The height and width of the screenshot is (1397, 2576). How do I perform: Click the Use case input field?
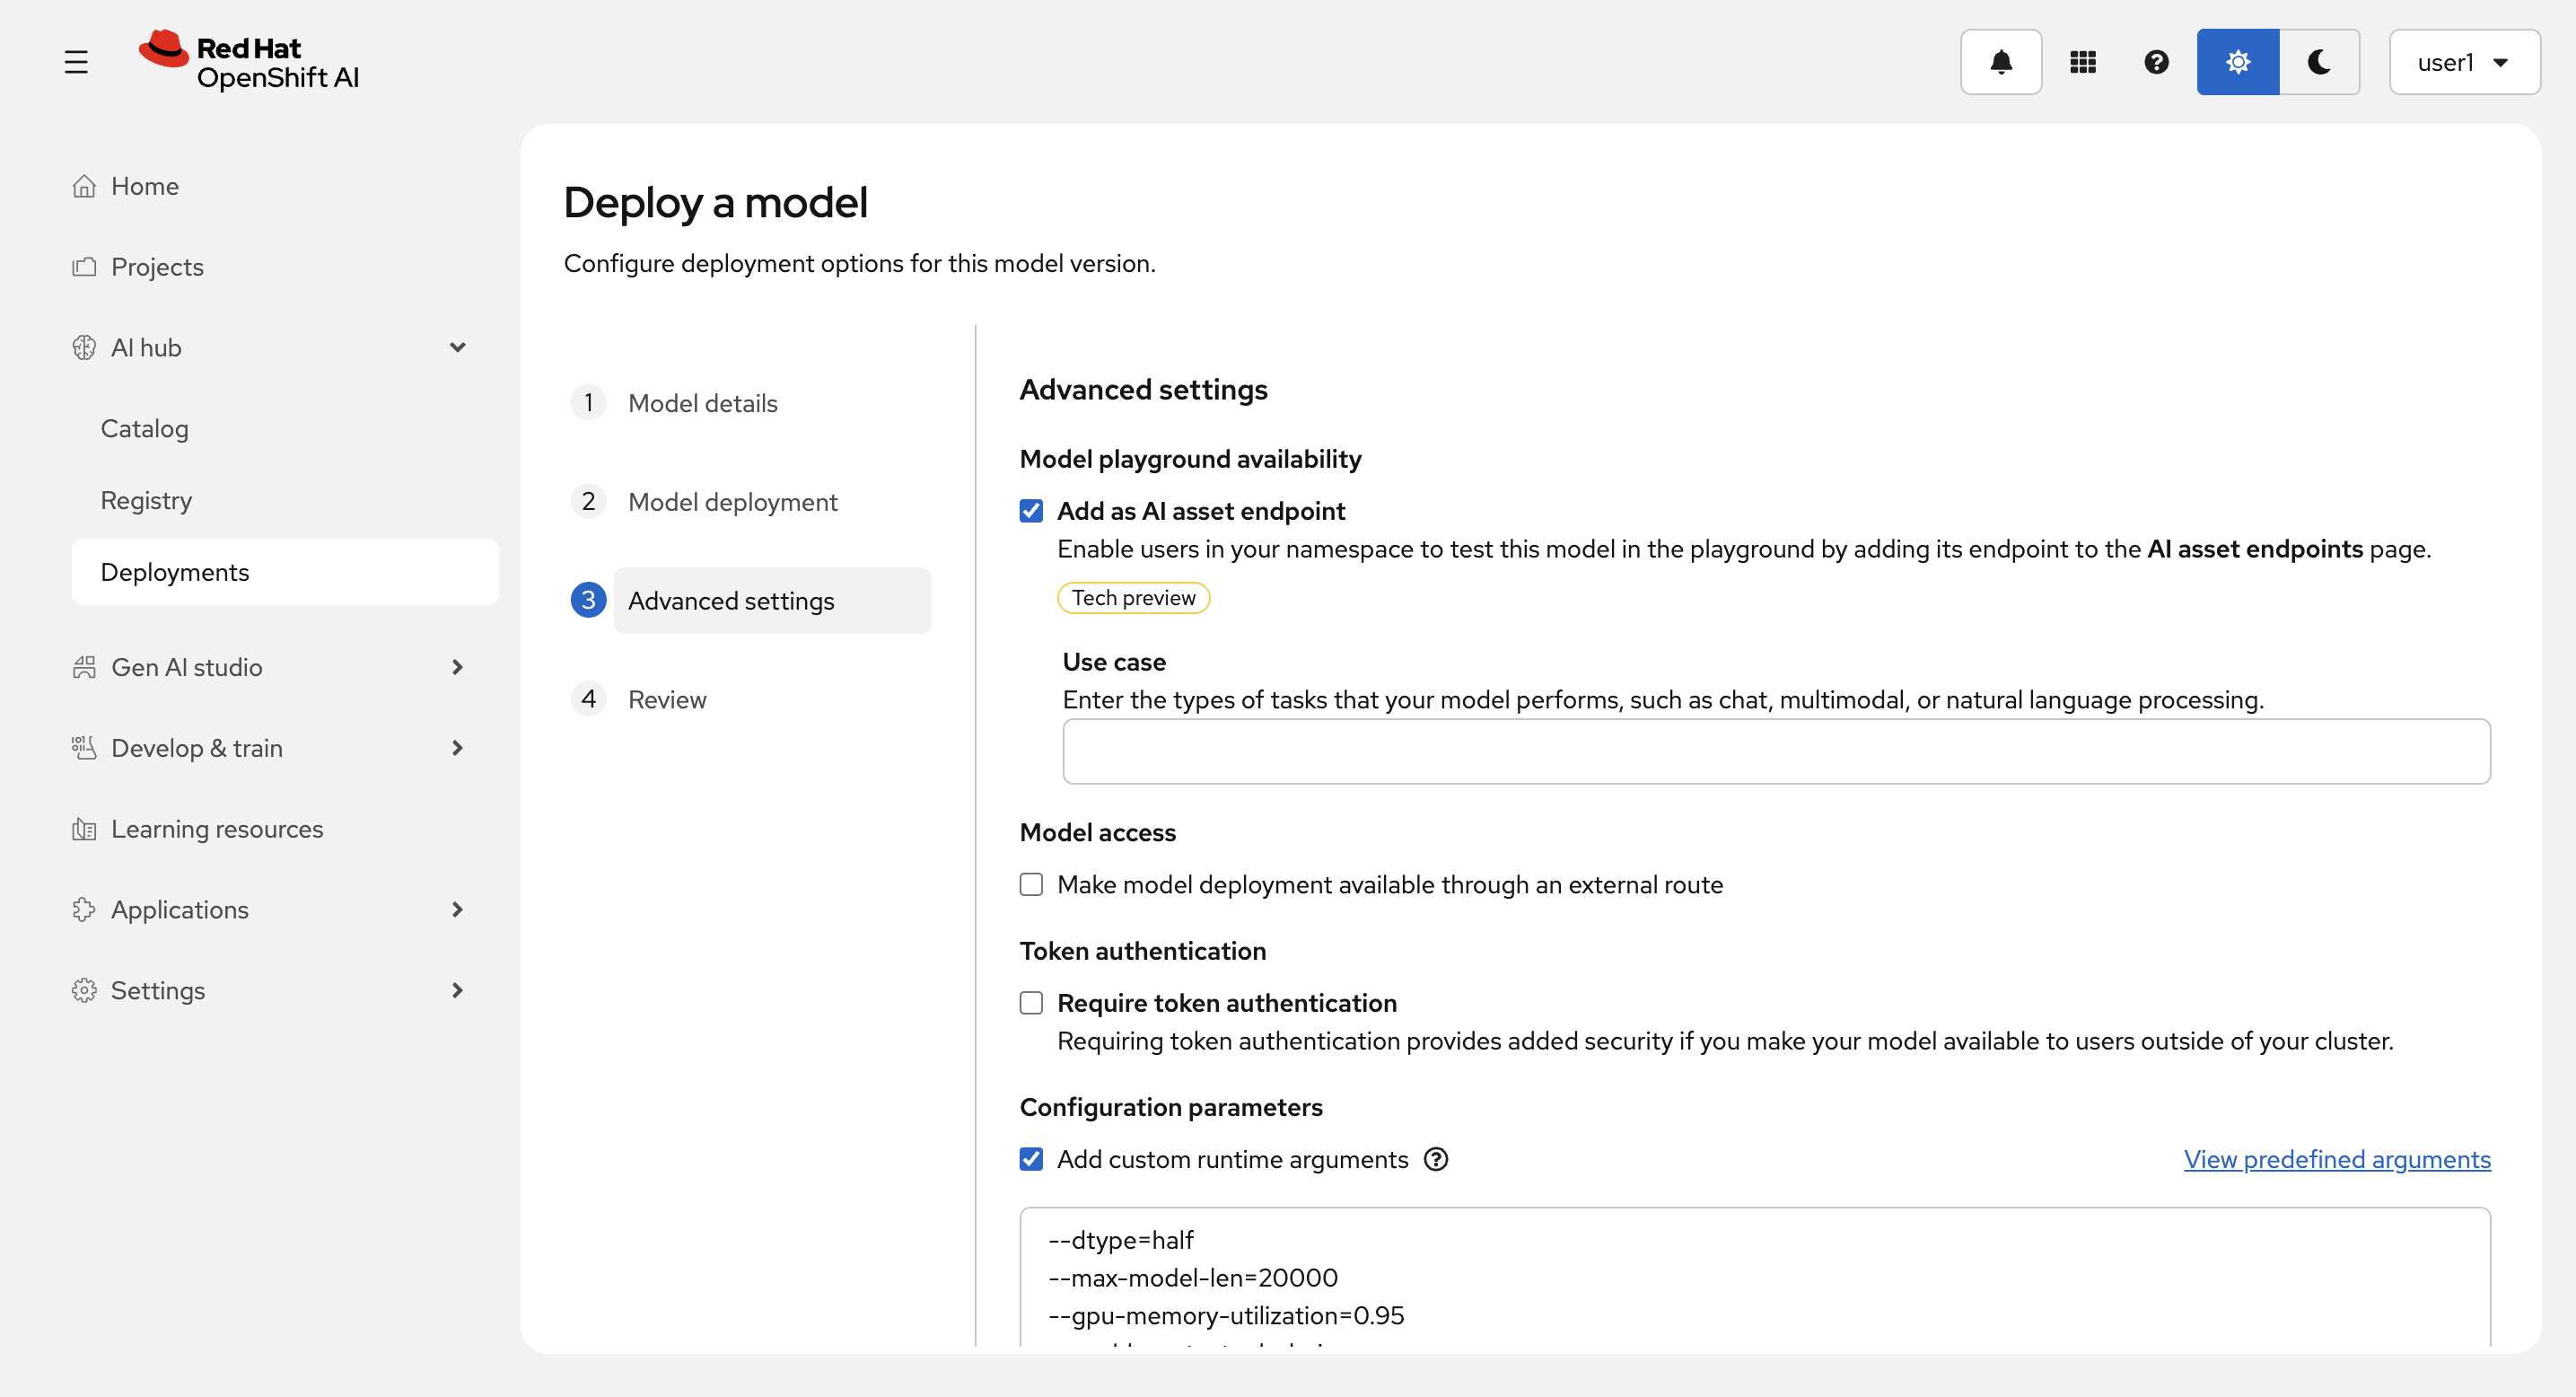tap(1775, 751)
